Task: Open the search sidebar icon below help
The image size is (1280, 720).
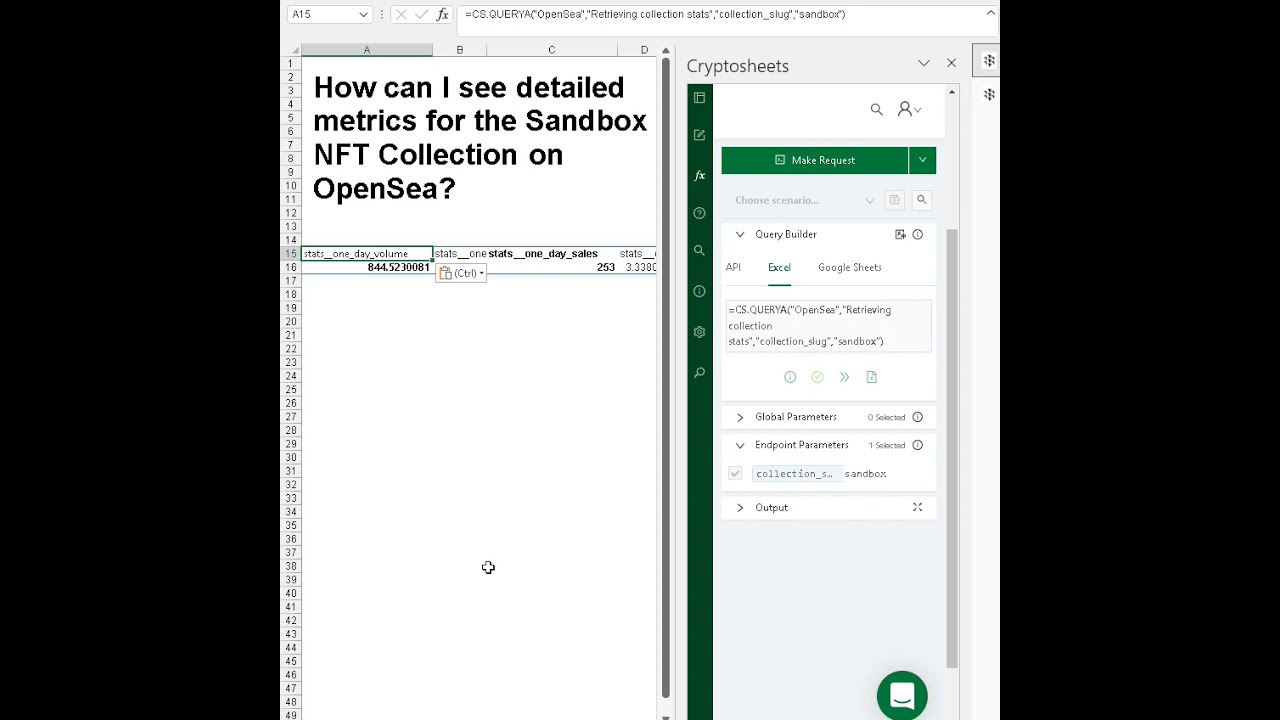Action: pyautogui.click(x=699, y=251)
